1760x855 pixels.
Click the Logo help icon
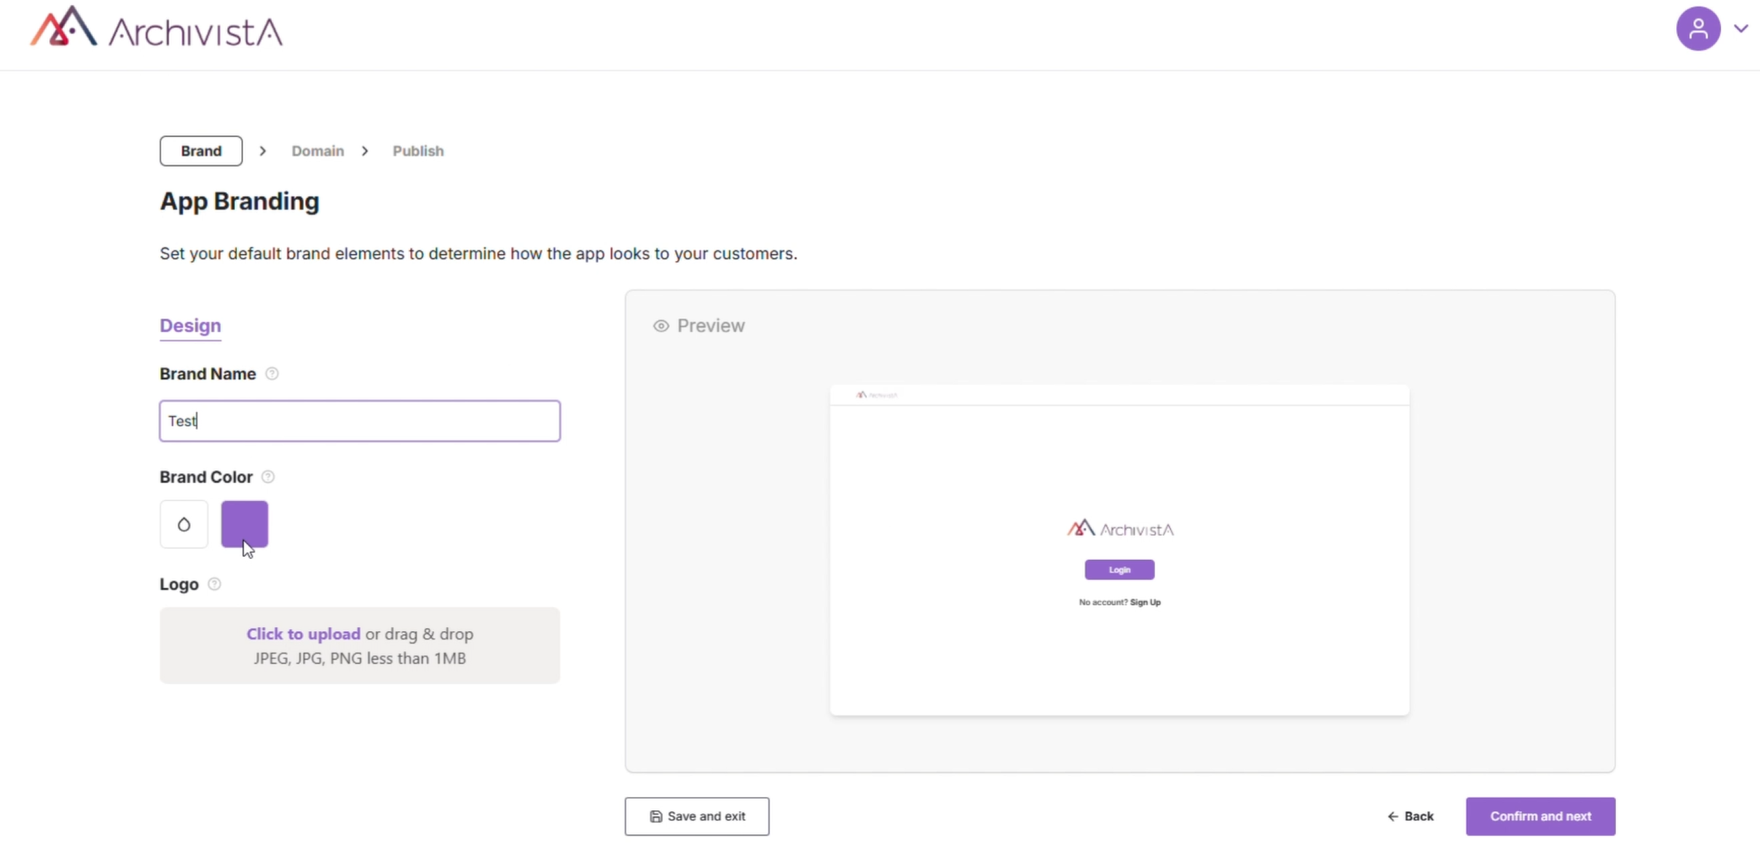[x=214, y=584]
